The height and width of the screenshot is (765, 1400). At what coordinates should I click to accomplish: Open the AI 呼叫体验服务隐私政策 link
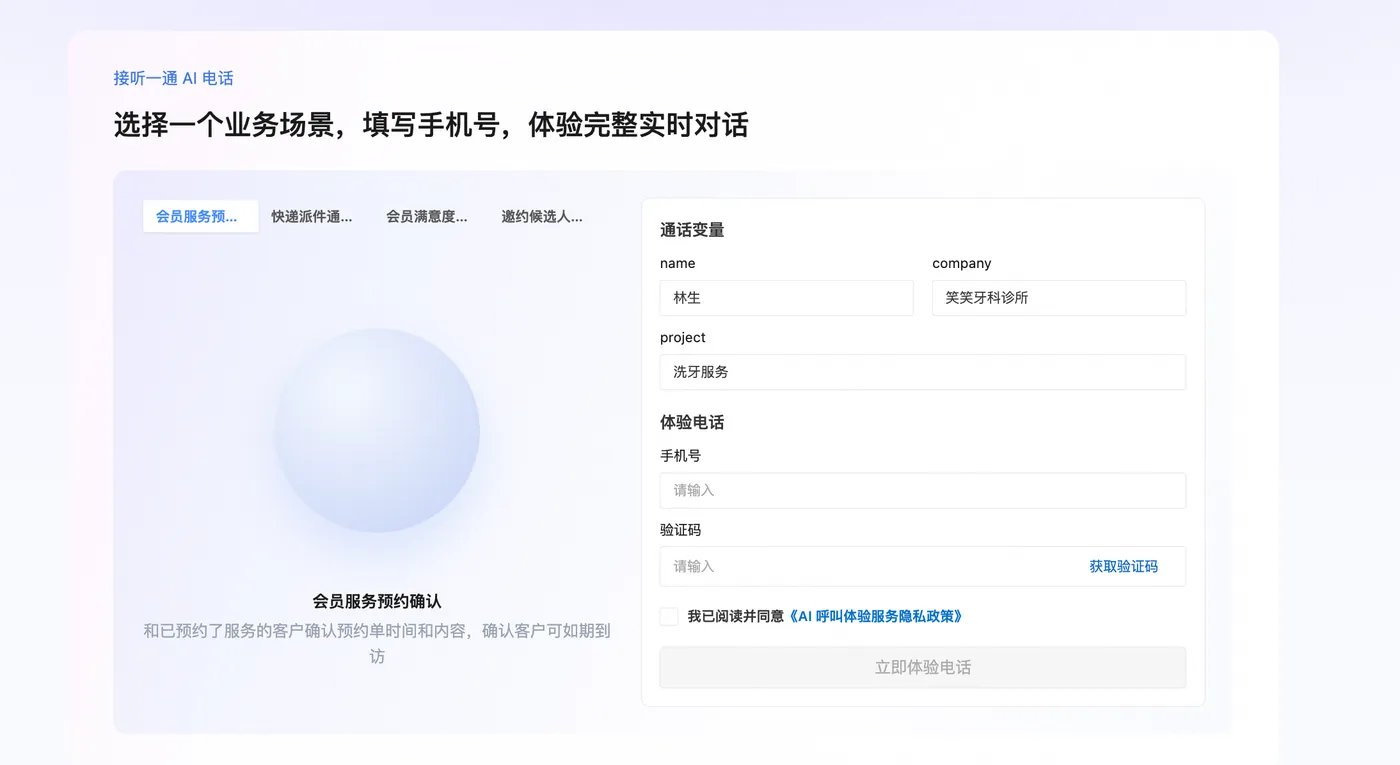pyautogui.click(x=875, y=616)
